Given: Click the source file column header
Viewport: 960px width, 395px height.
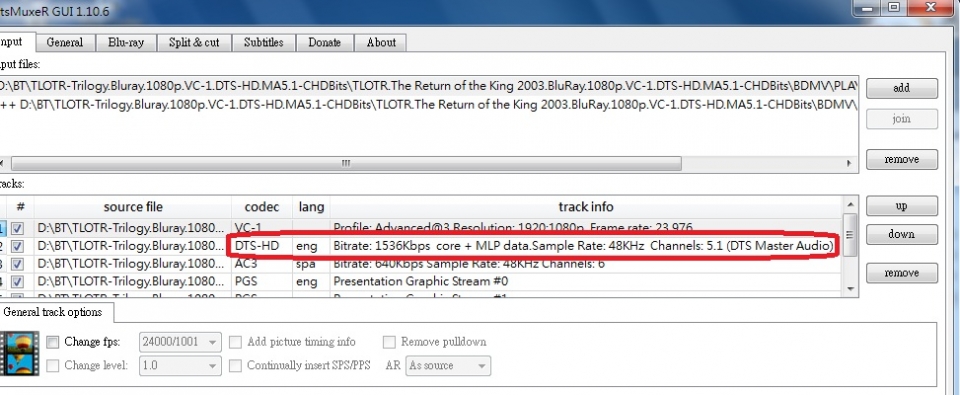Looking at the screenshot, I should coord(133,207).
